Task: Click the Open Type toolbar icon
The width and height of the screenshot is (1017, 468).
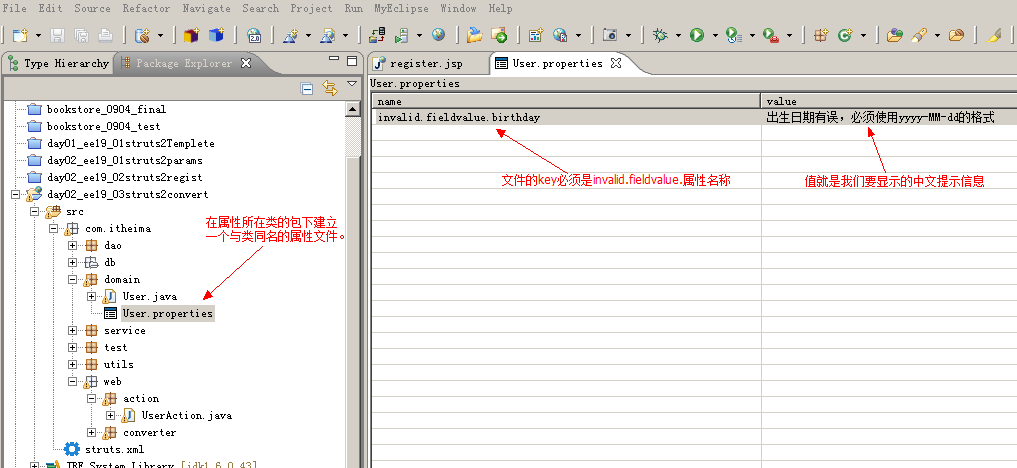Action: [x=895, y=35]
